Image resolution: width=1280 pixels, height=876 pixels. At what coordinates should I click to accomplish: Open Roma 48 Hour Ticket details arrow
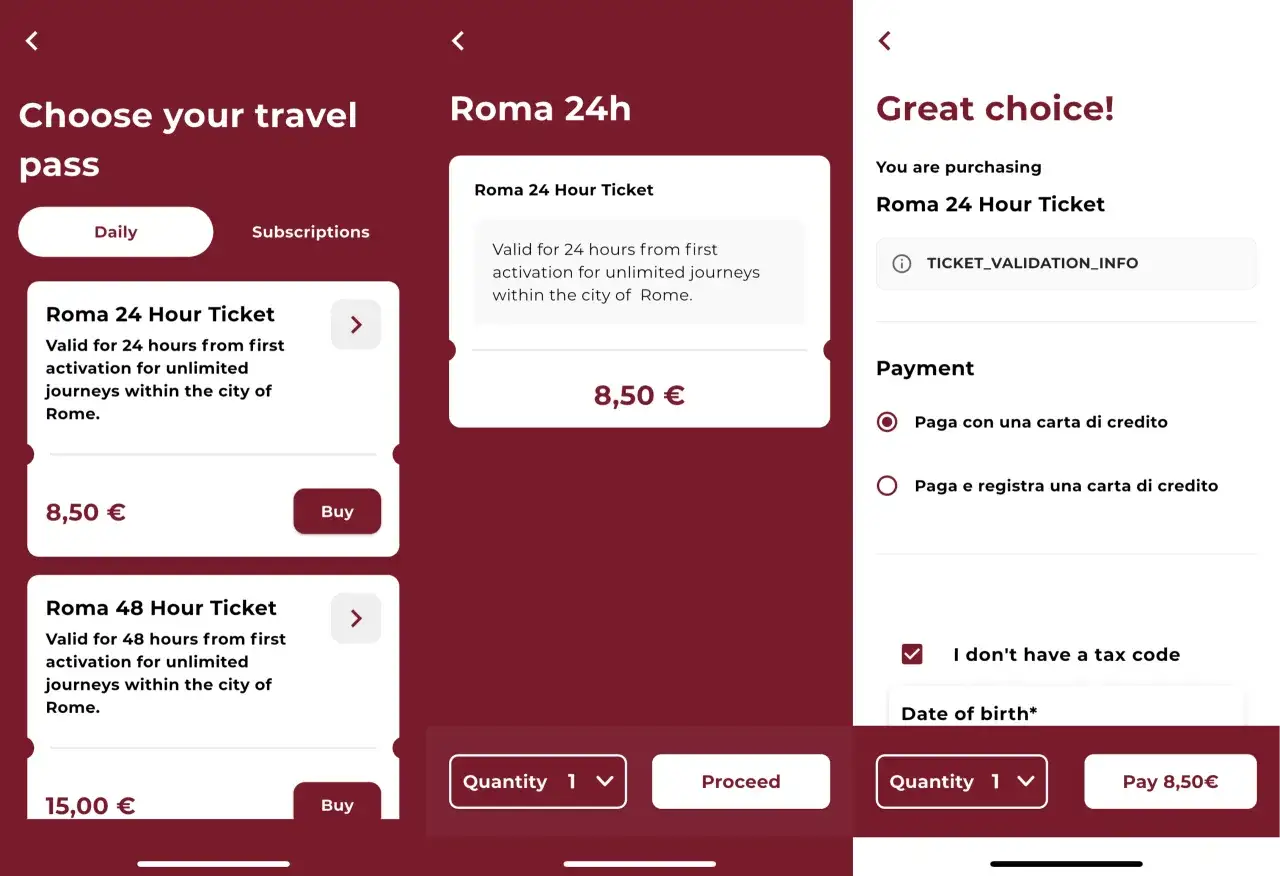coord(356,618)
